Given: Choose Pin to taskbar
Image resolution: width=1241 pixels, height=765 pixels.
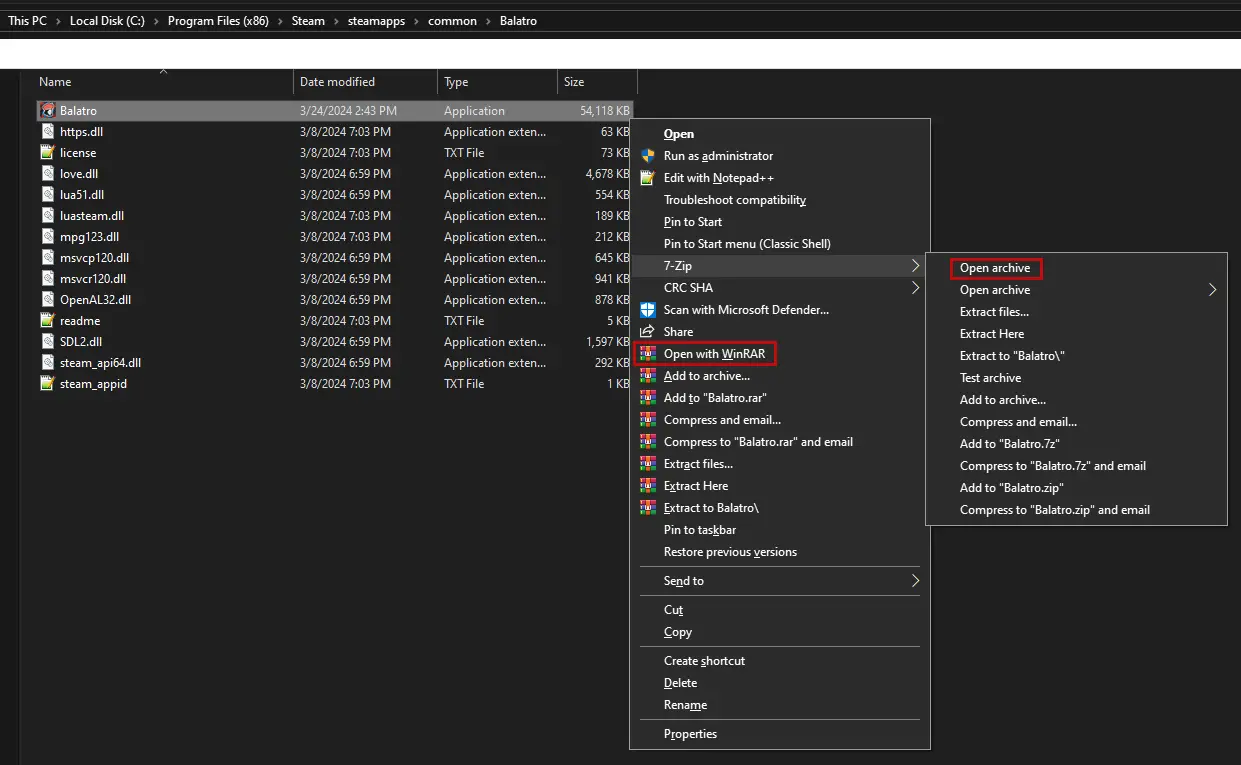Looking at the screenshot, I should tap(700, 530).
